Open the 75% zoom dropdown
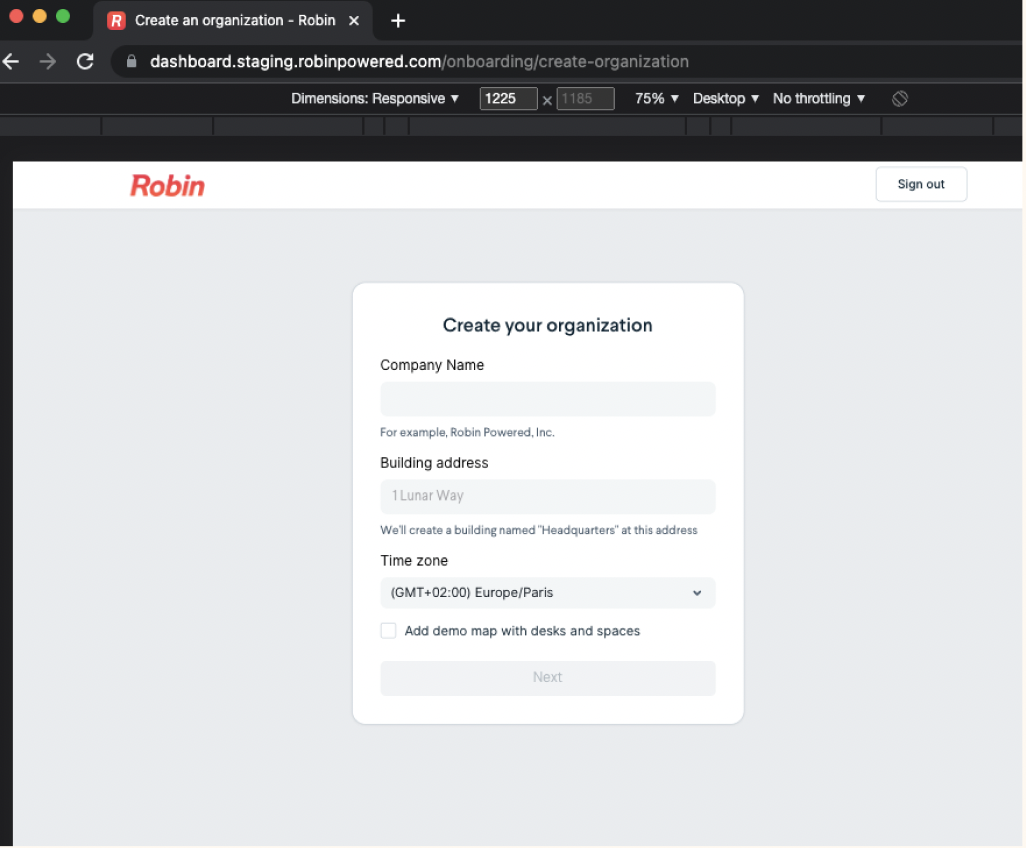 (656, 99)
